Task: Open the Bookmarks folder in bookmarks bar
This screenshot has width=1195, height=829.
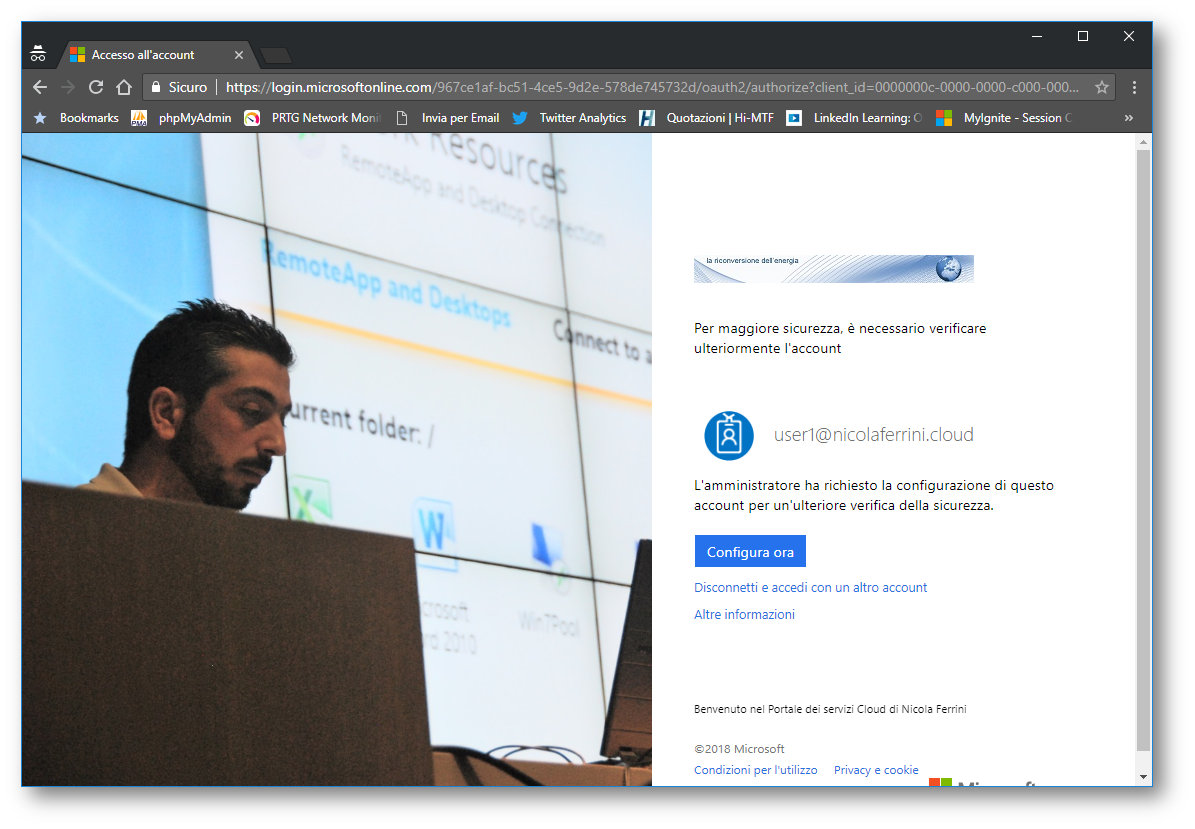Action: (x=76, y=117)
